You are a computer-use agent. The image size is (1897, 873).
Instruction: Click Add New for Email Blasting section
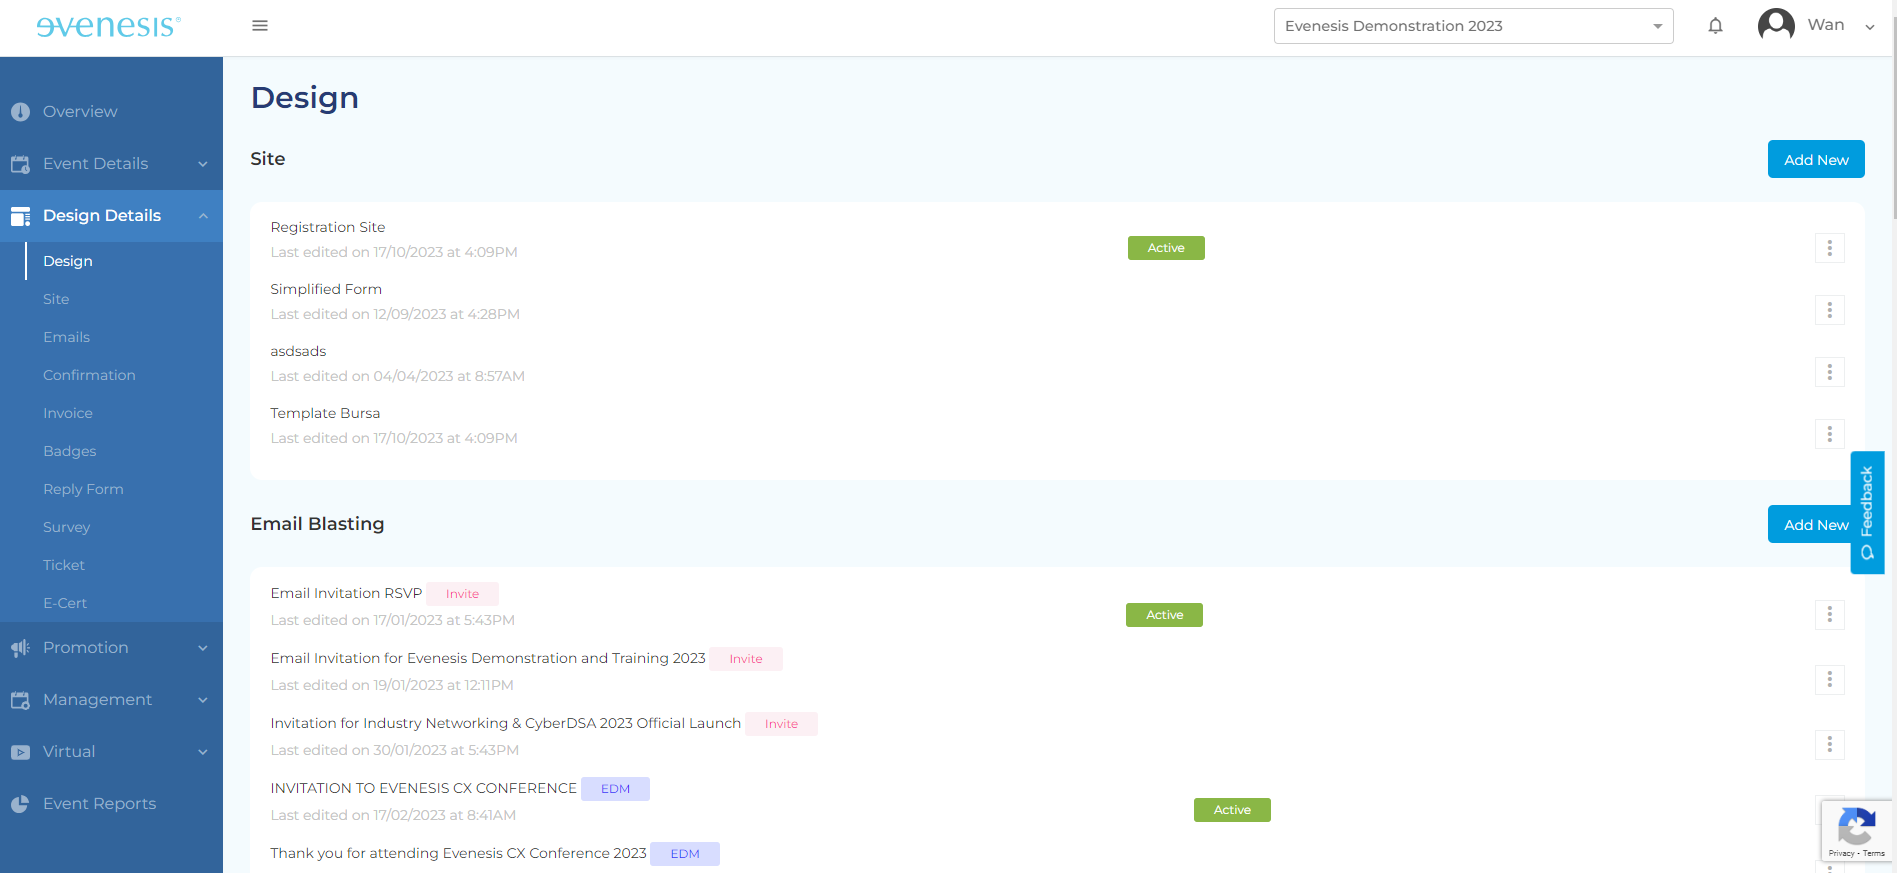[x=1810, y=524]
